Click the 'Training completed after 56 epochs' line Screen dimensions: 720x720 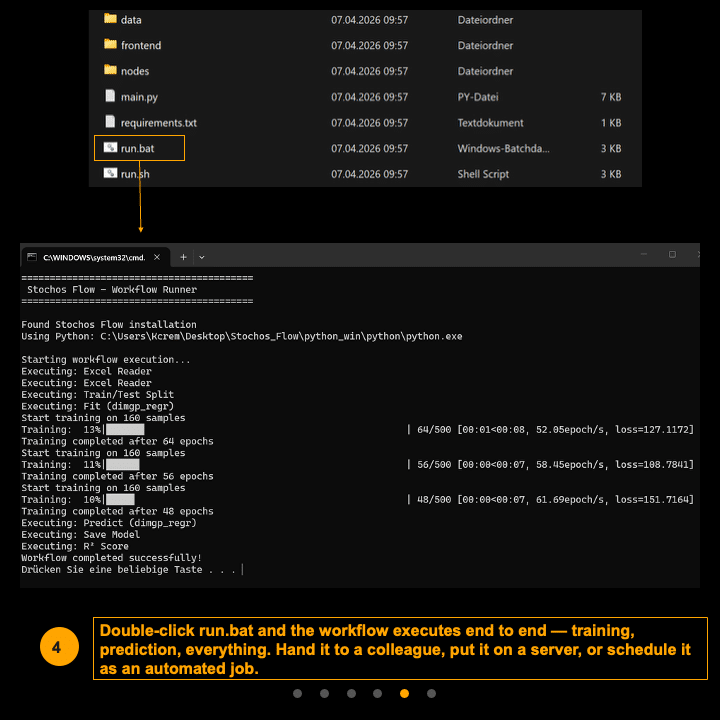(117, 476)
